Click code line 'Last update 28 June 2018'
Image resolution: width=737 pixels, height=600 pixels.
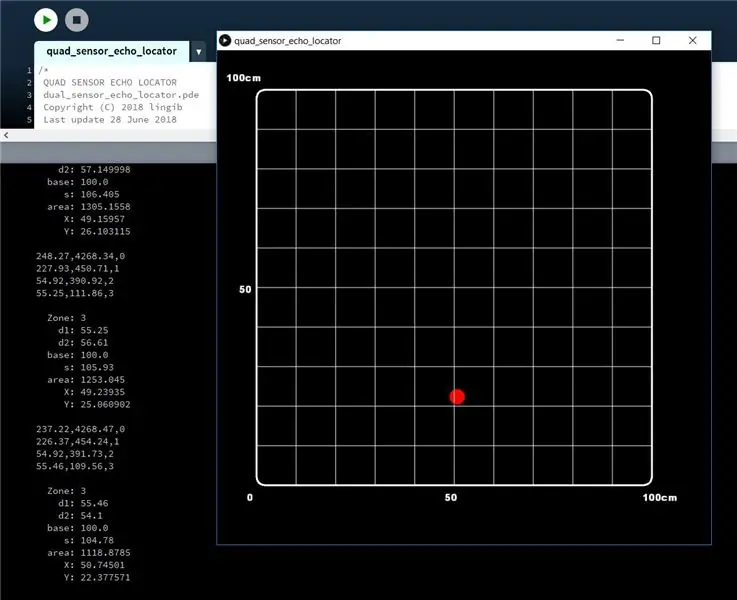pyautogui.click(x=110, y=120)
